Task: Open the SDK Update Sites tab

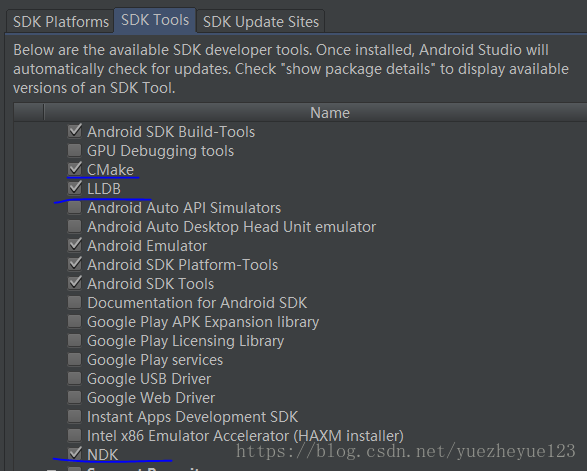Action: tap(261, 22)
